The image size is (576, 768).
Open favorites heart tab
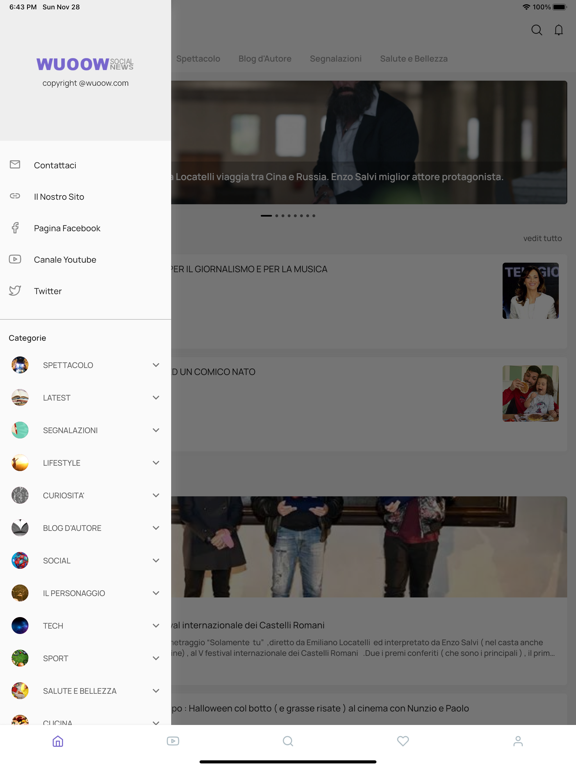point(403,741)
